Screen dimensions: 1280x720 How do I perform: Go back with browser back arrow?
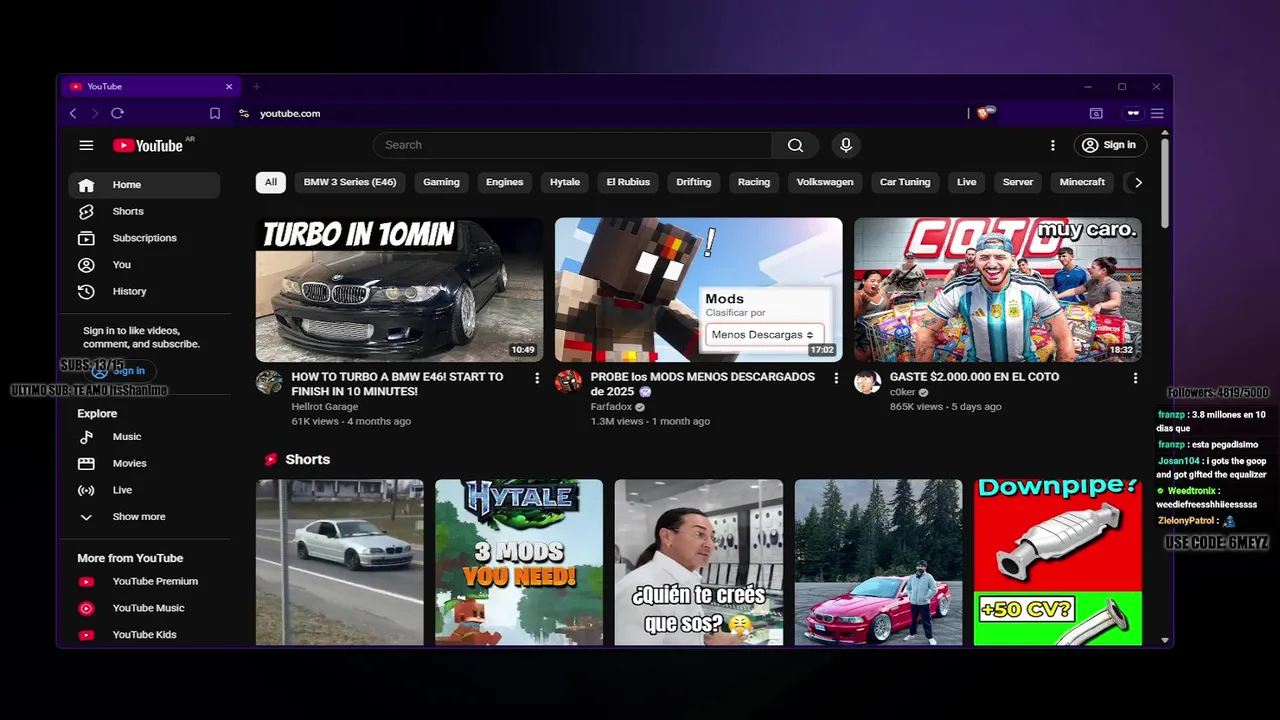coord(73,114)
